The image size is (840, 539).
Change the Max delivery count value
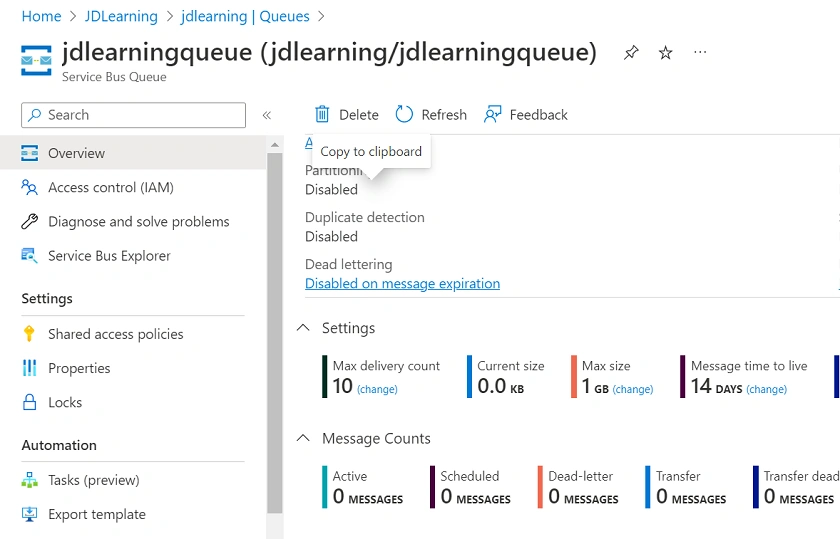pos(377,389)
